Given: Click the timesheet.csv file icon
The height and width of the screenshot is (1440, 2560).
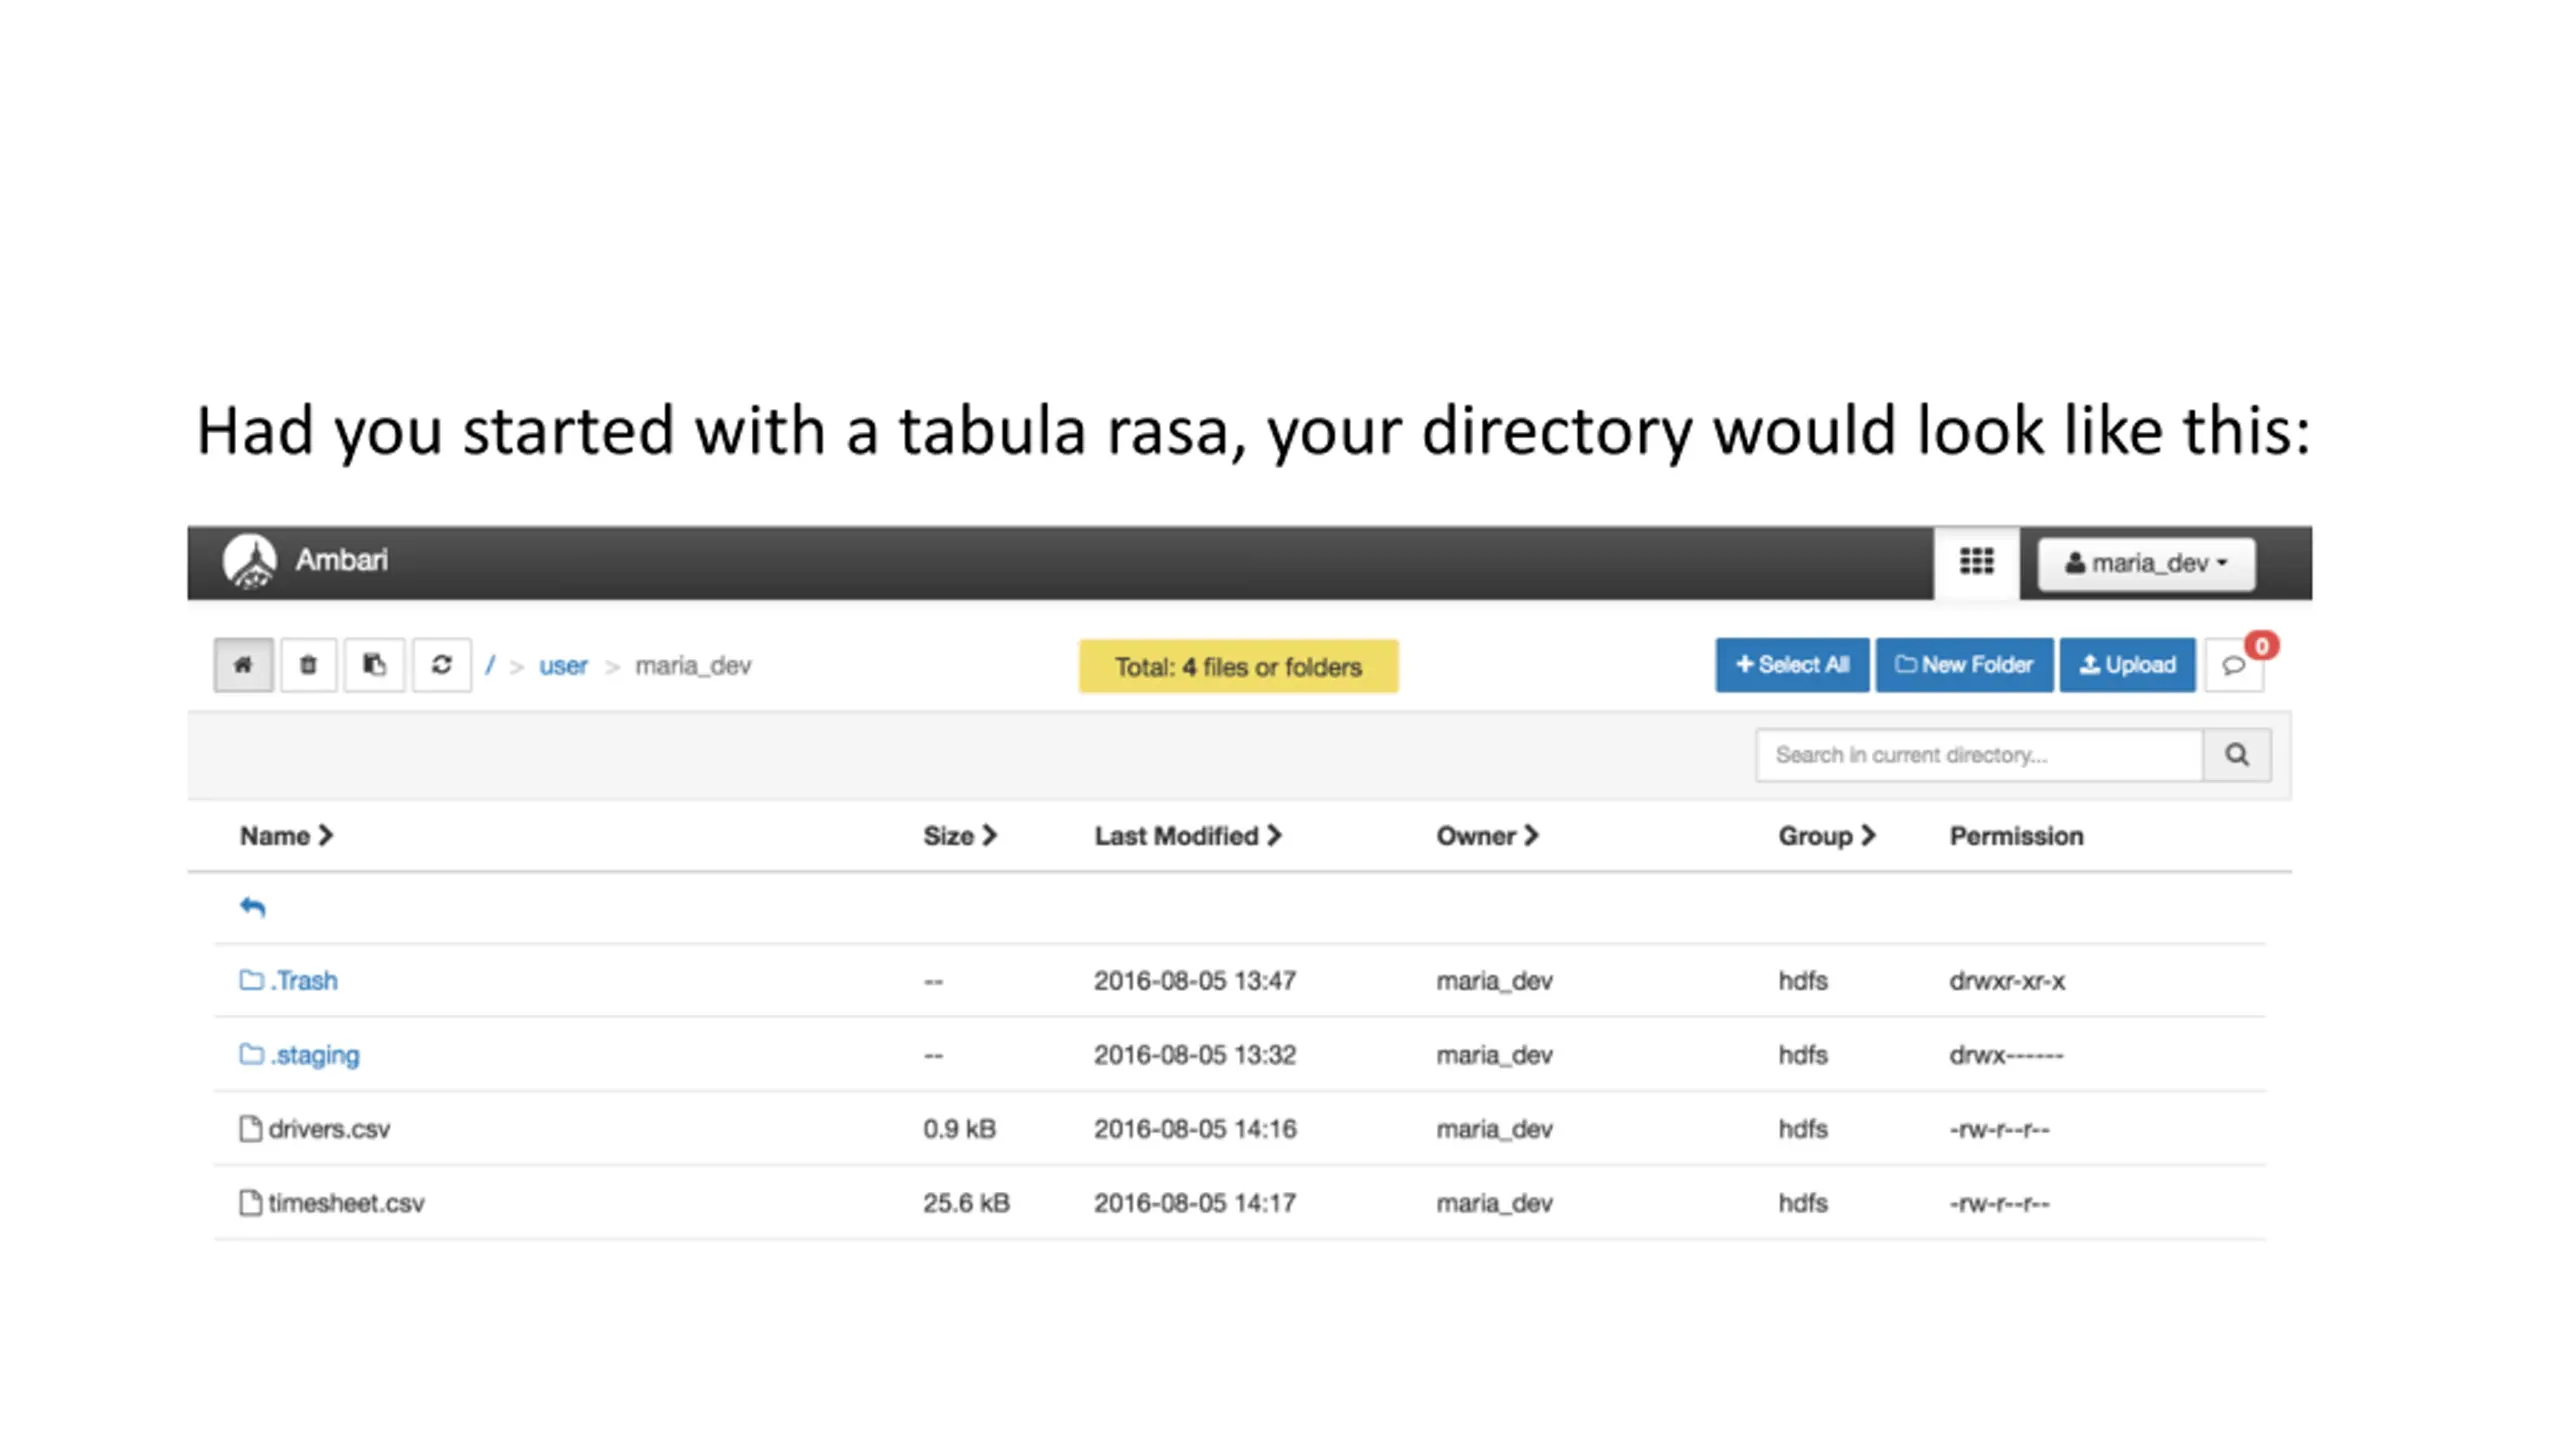Looking at the screenshot, I should pyautogui.click(x=250, y=1202).
